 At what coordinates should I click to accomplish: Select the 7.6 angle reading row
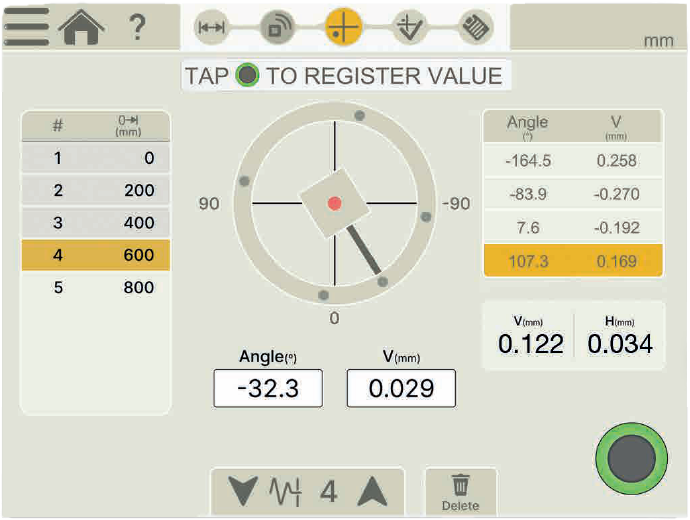click(573, 227)
